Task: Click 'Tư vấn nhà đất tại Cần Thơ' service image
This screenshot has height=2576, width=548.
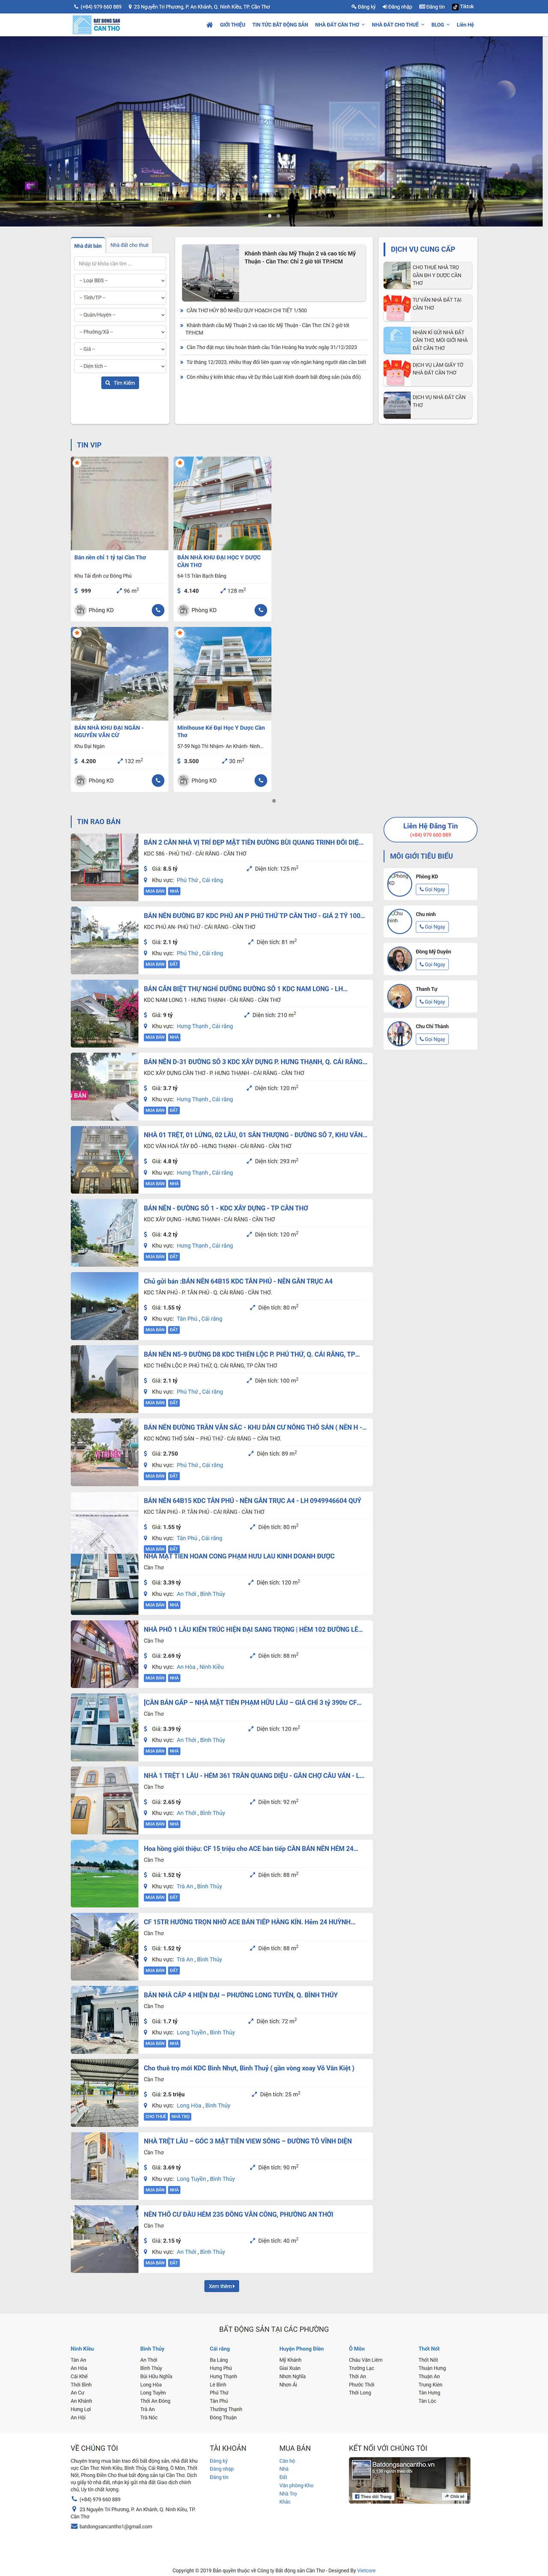Action: point(397,307)
